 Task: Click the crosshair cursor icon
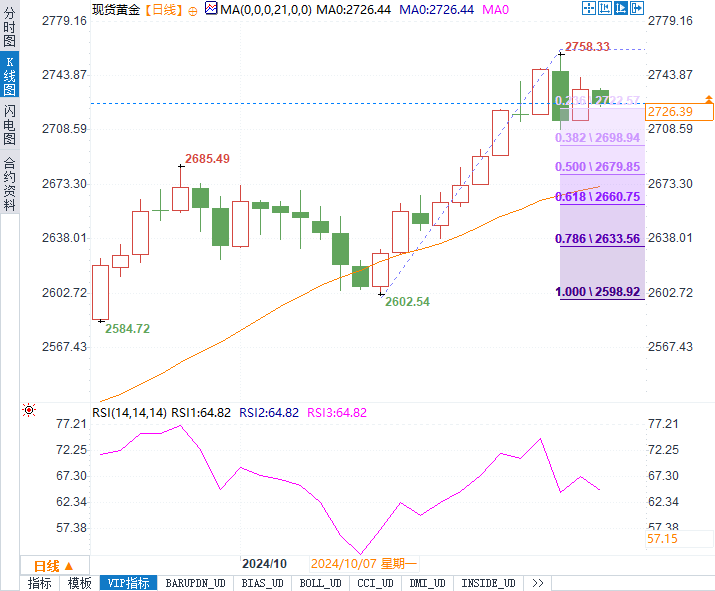point(589,8)
